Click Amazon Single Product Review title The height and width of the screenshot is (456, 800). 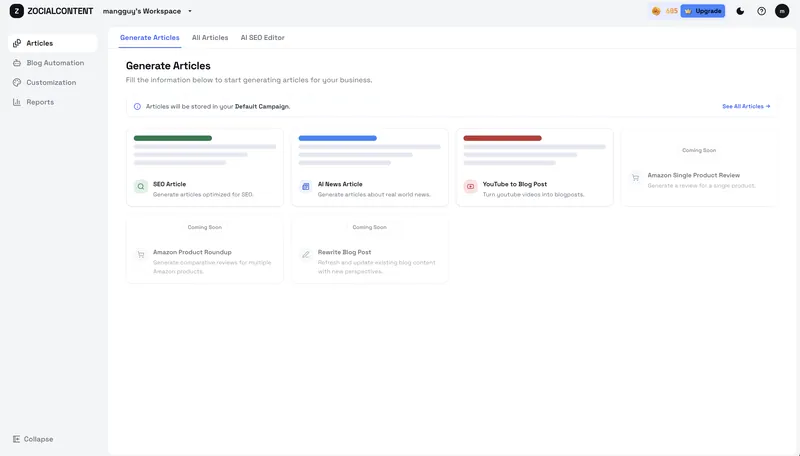tap(693, 175)
